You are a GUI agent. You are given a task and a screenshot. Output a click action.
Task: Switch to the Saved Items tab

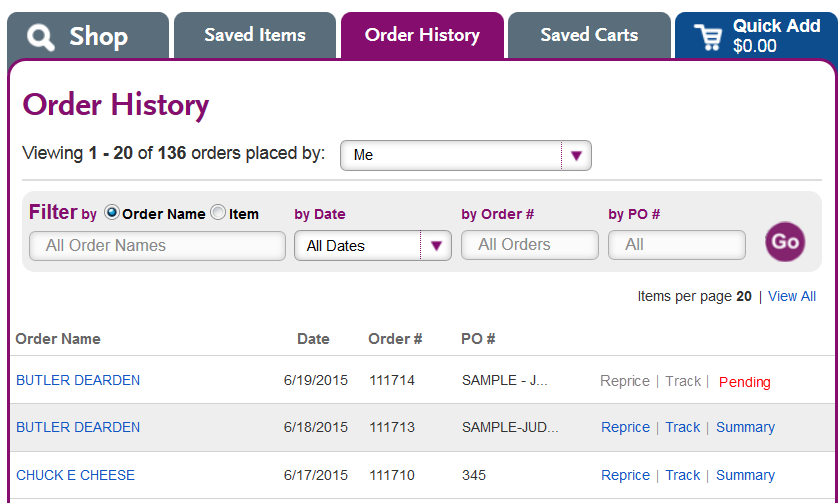click(x=255, y=35)
